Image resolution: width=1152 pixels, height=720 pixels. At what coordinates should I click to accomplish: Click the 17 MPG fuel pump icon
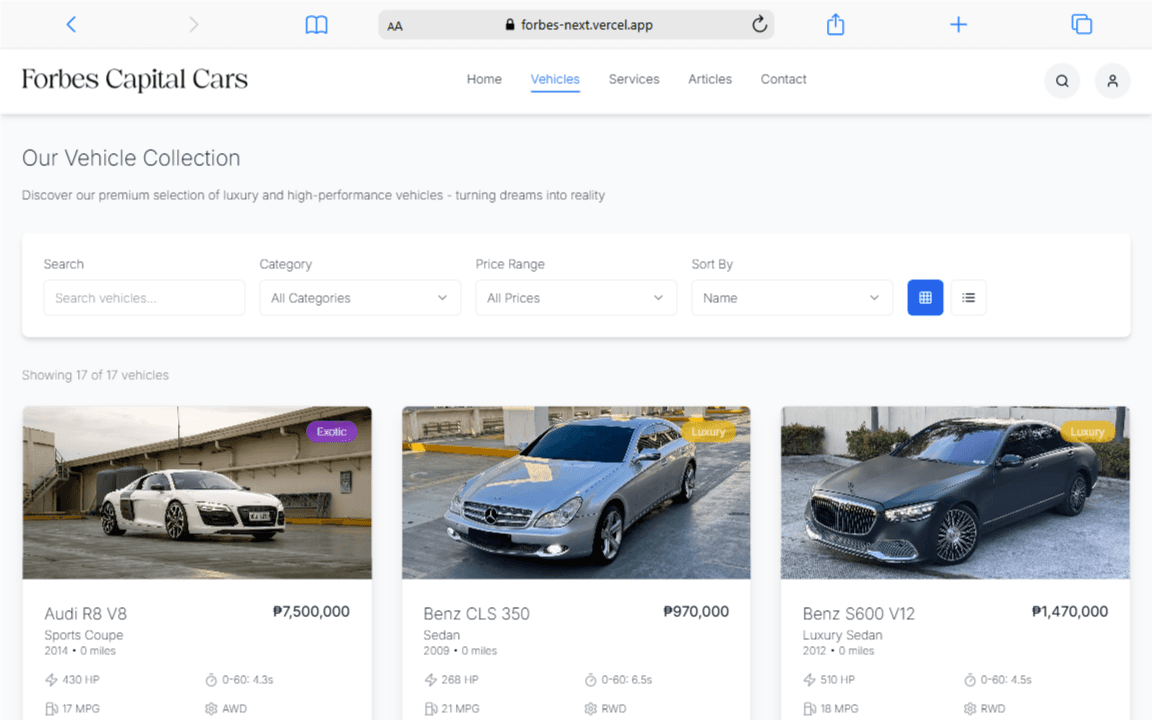51,709
